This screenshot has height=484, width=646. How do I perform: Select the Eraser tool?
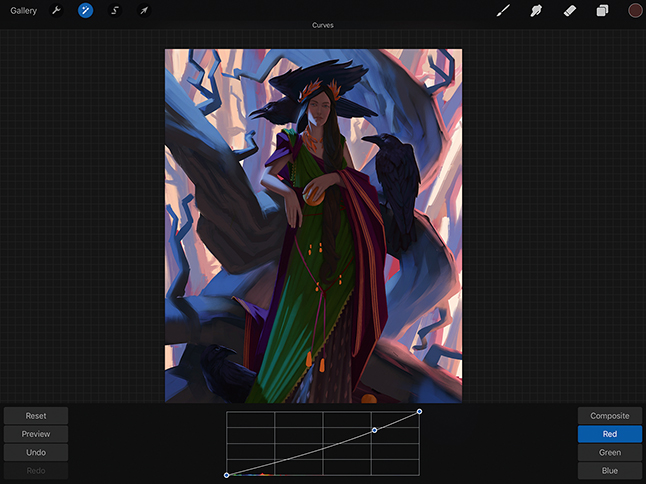(569, 11)
